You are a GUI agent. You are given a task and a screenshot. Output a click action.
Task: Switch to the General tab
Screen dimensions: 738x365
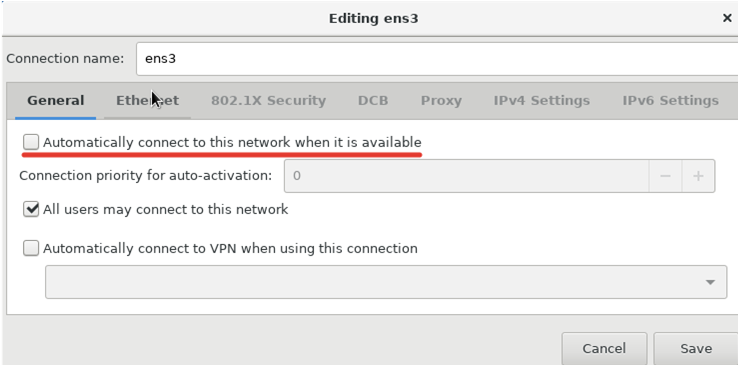pos(56,101)
